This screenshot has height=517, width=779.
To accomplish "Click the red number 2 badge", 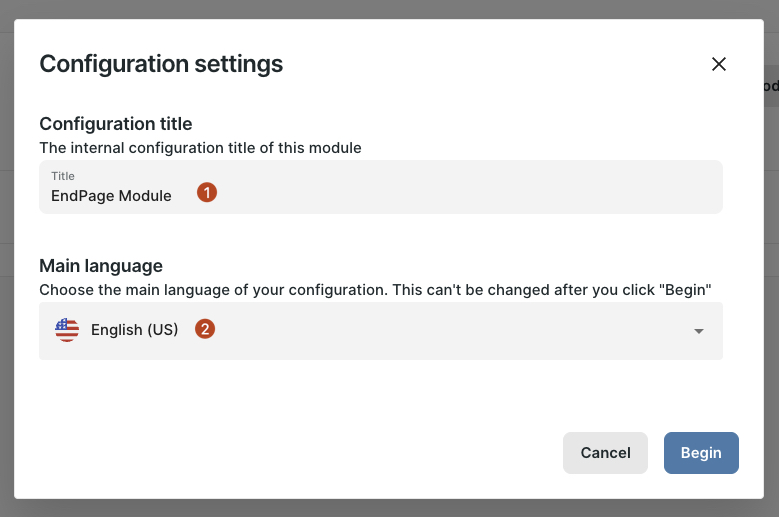I will 205,329.
